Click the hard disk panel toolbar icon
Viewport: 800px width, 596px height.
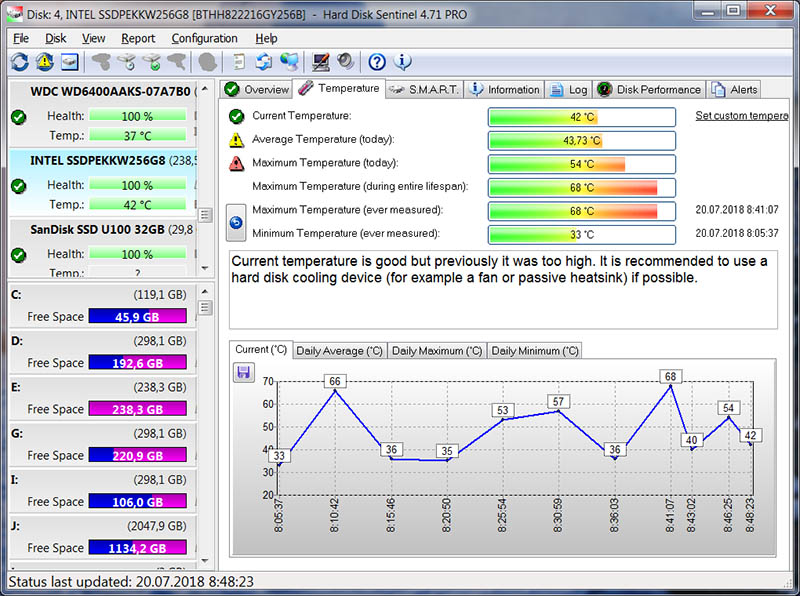69,62
